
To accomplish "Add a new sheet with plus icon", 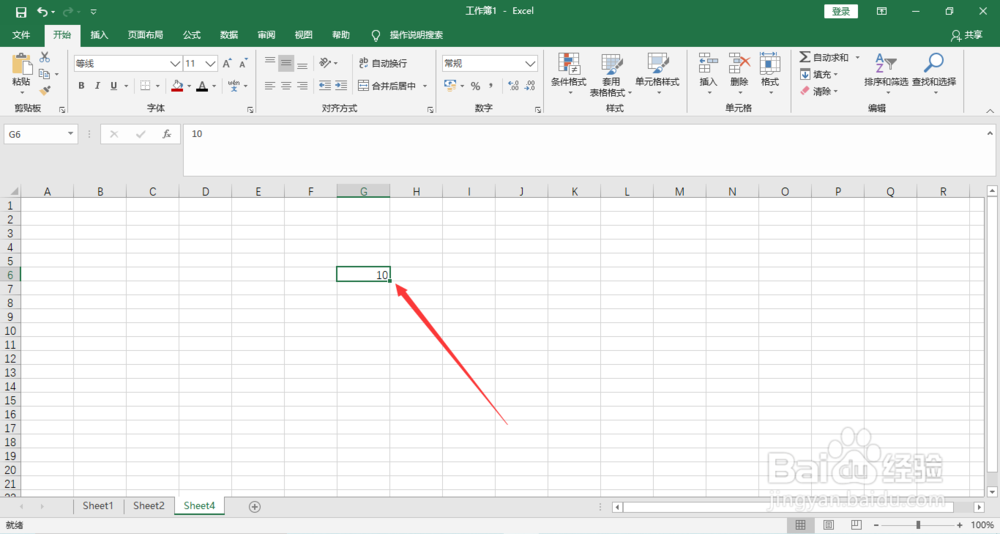I will coord(254,507).
